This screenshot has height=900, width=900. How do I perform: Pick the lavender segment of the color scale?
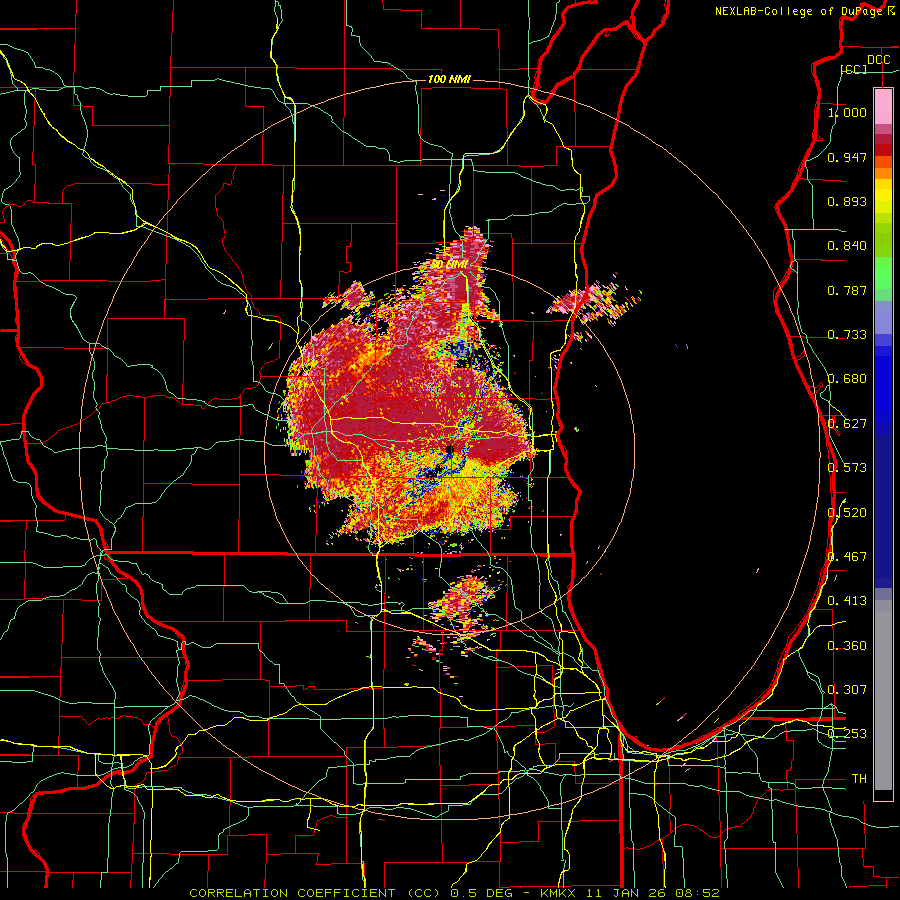883,317
